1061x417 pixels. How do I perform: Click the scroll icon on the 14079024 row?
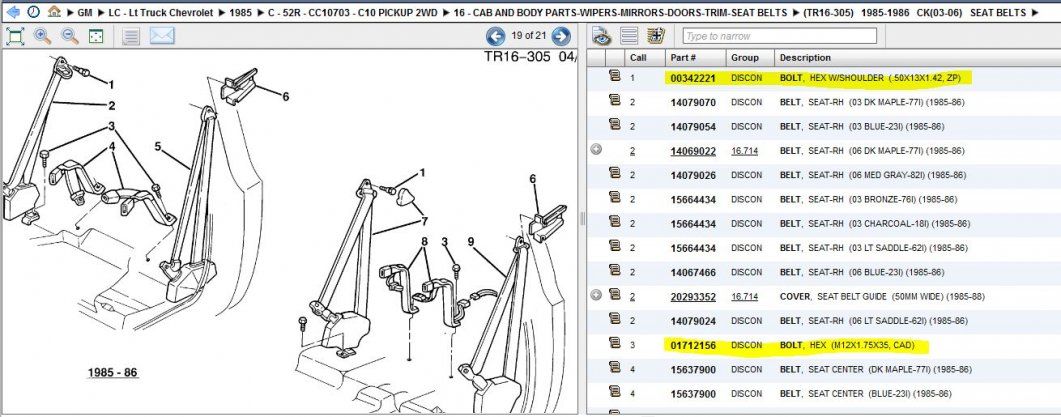pos(614,320)
